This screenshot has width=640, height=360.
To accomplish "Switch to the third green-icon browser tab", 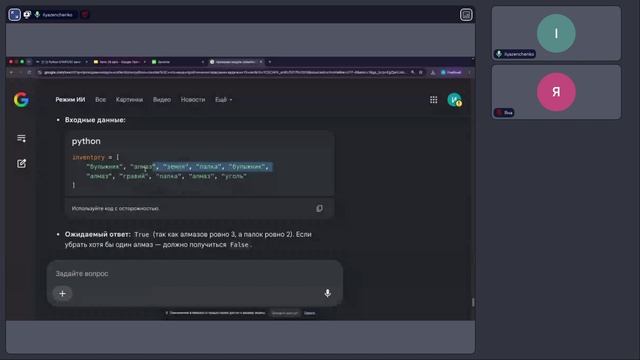I will point(178,62).
